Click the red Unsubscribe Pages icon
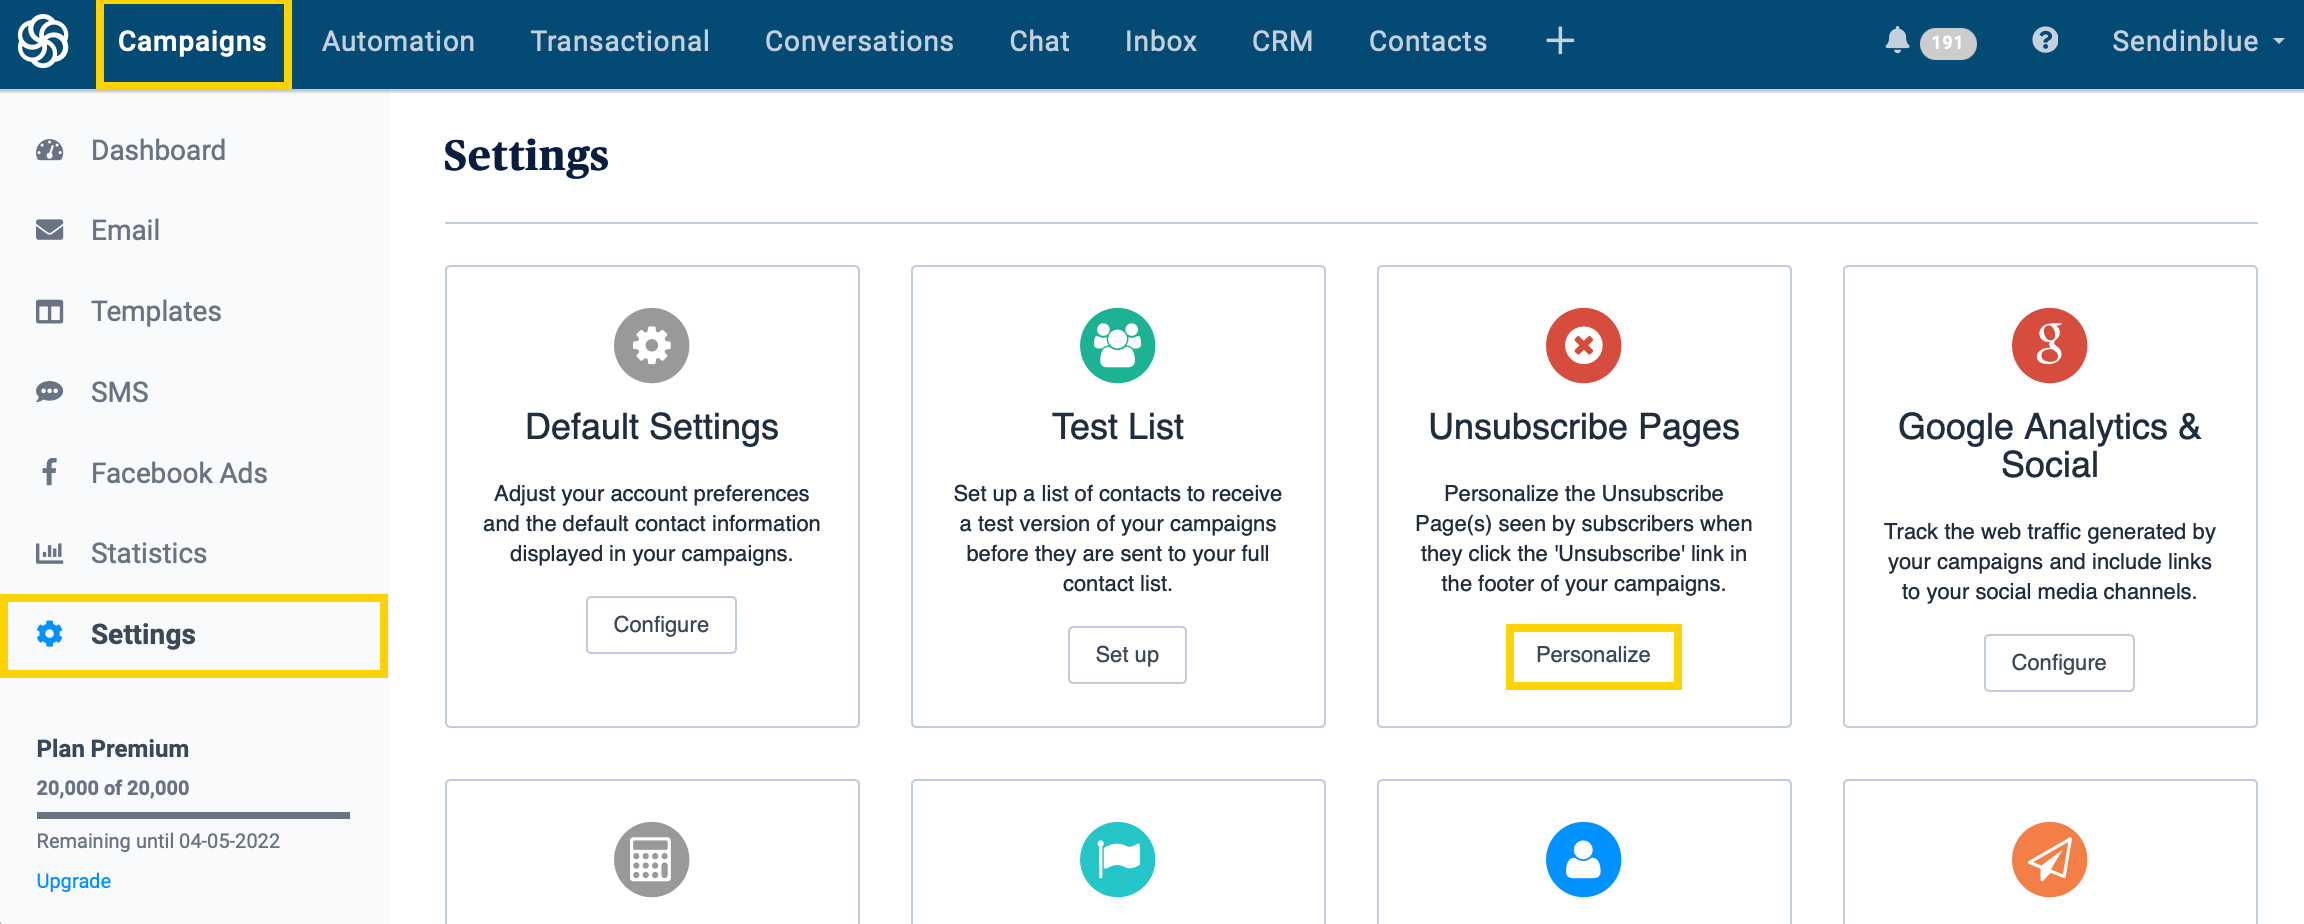The height and width of the screenshot is (924, 2304). (1583, 345)
